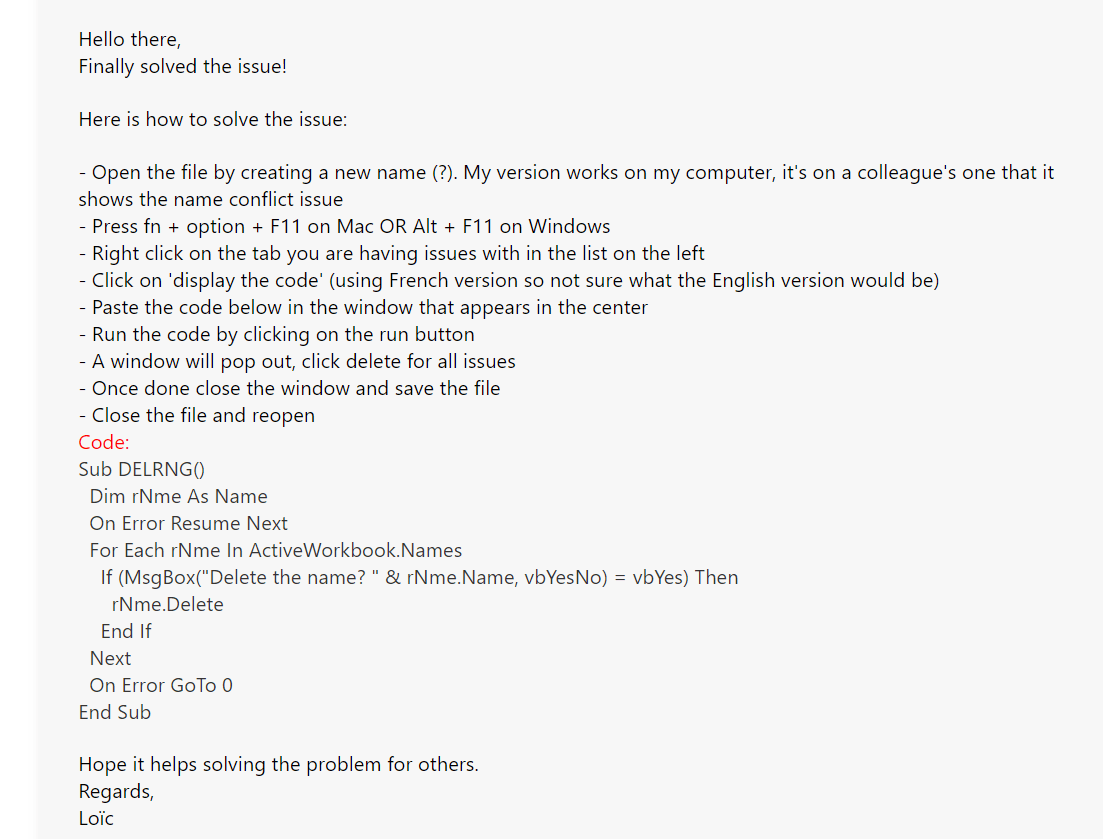Click the 'Open the file by creating' step
This screenshot has height=839, width=1103.
[x=566, y=186]
